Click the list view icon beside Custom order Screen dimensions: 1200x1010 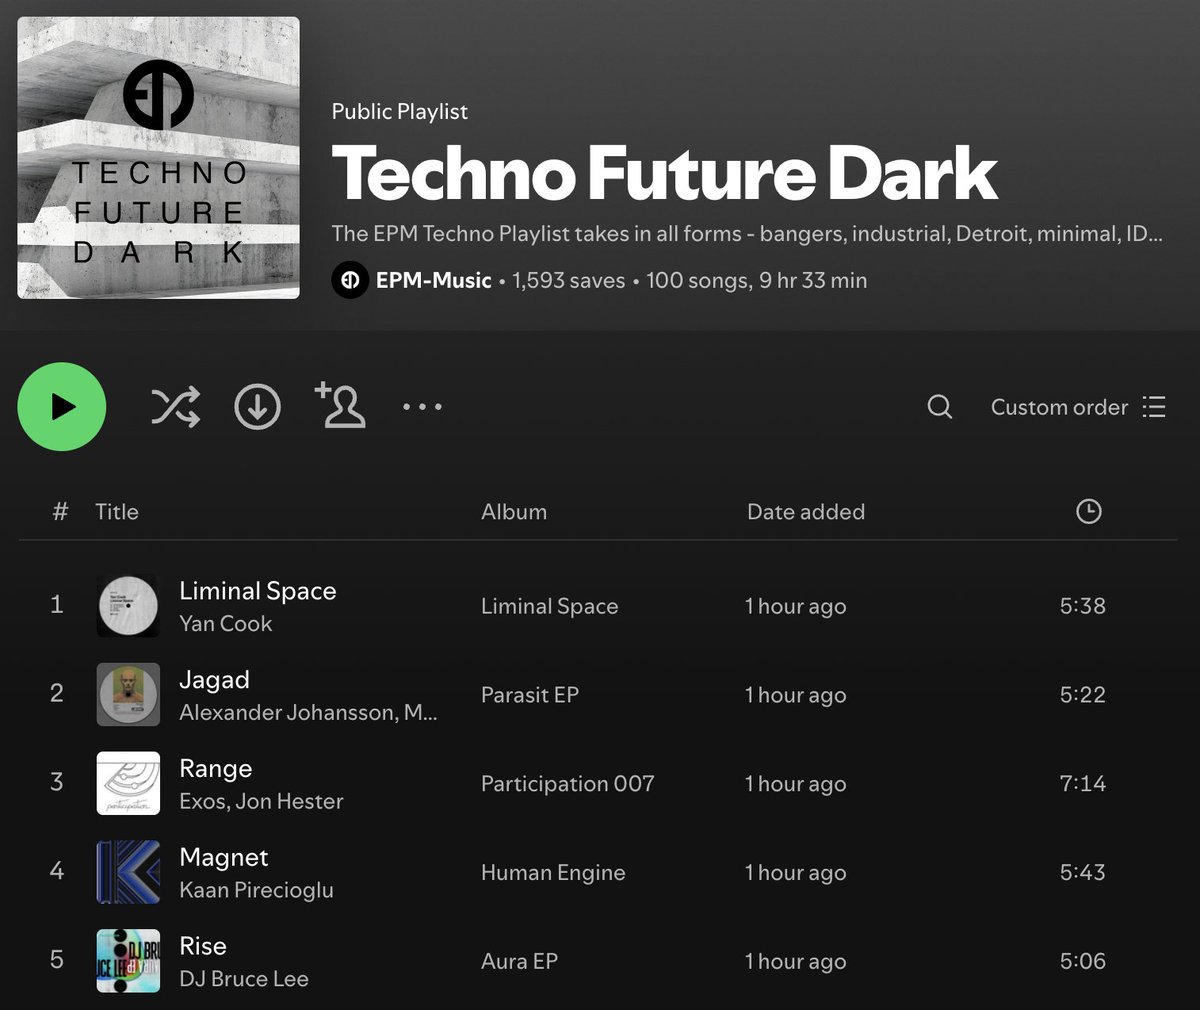[x=1154, y=407]
